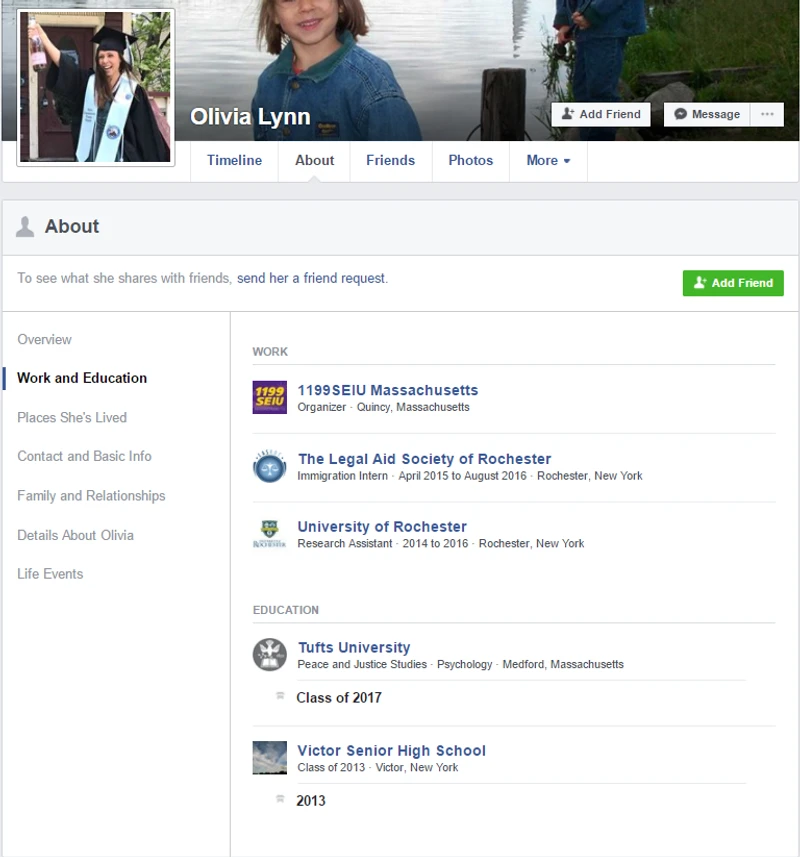View Life Events section
The height and width of the screenshot is (857, 800).
click(50, 574)
